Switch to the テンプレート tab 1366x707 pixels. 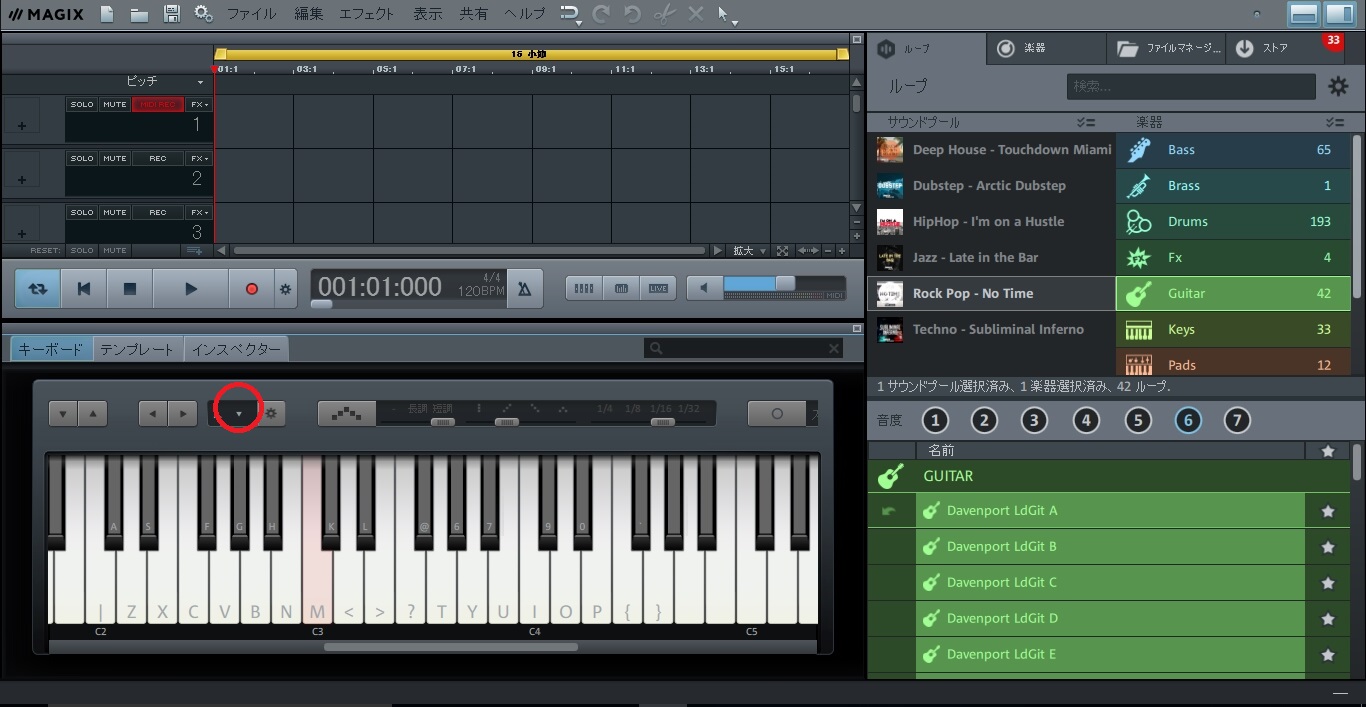click(x=137, y=349)
